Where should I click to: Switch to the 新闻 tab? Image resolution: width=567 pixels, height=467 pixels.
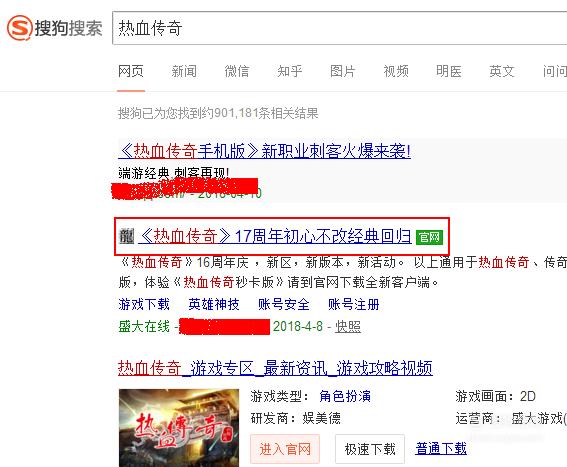[x=184, y=71]
